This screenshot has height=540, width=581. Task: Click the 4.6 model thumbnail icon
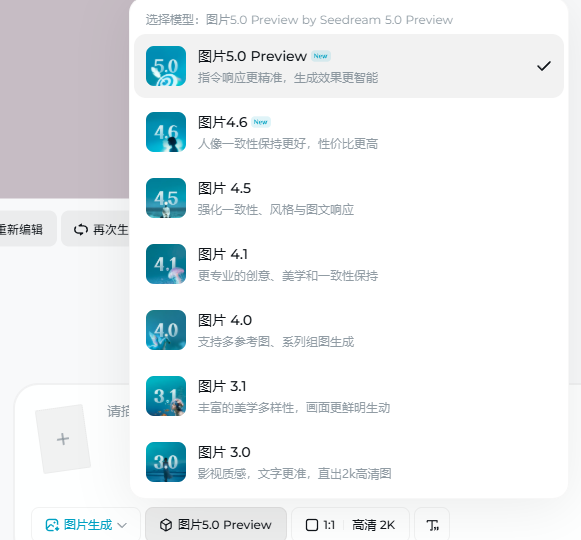(166, 132)
